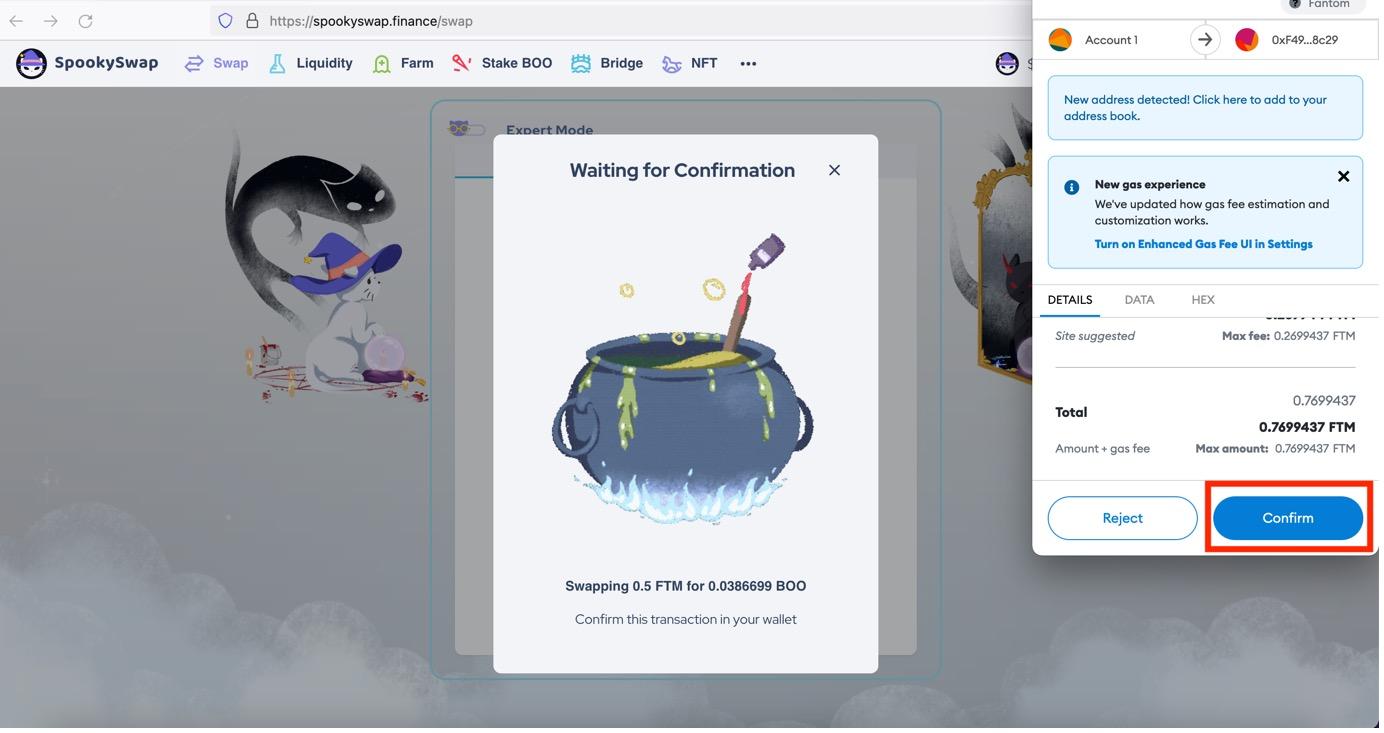Click the Bridge icon
1384x733 pixels.
(580, 63)
